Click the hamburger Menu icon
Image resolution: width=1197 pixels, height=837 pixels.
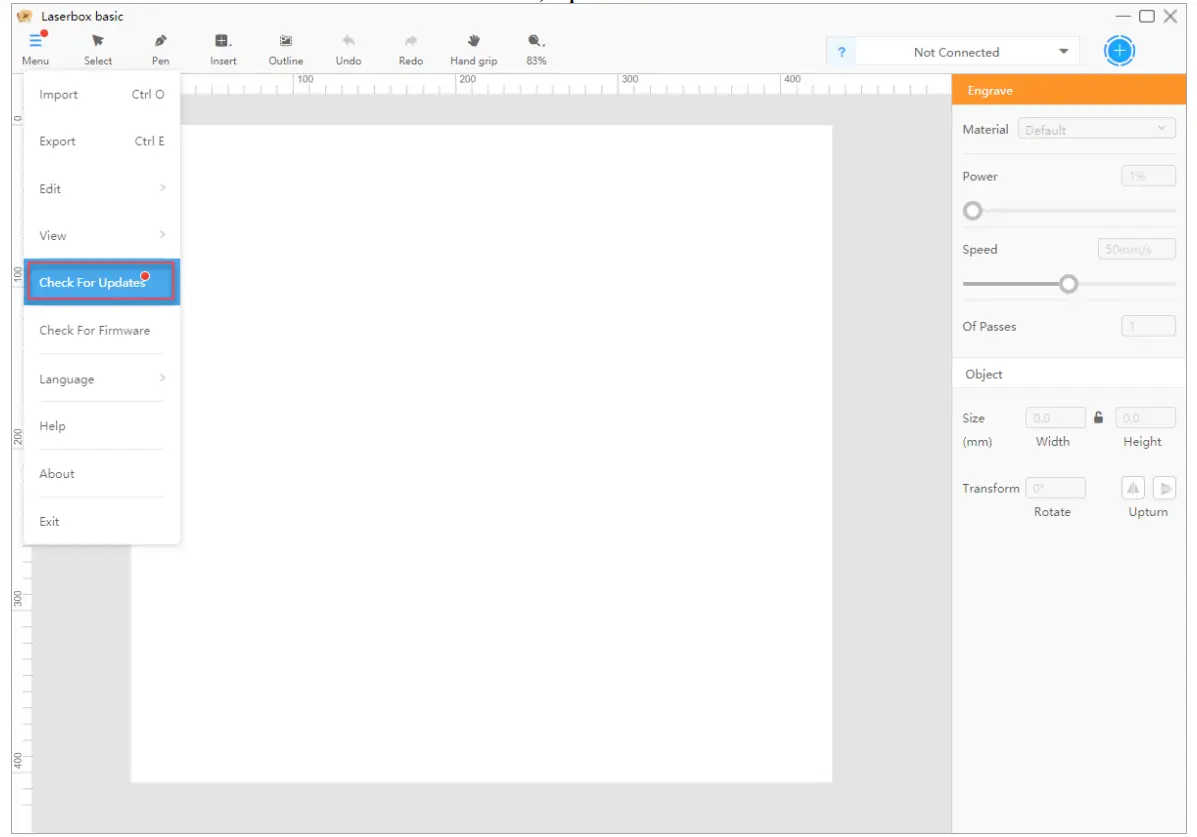coord(36,42)
